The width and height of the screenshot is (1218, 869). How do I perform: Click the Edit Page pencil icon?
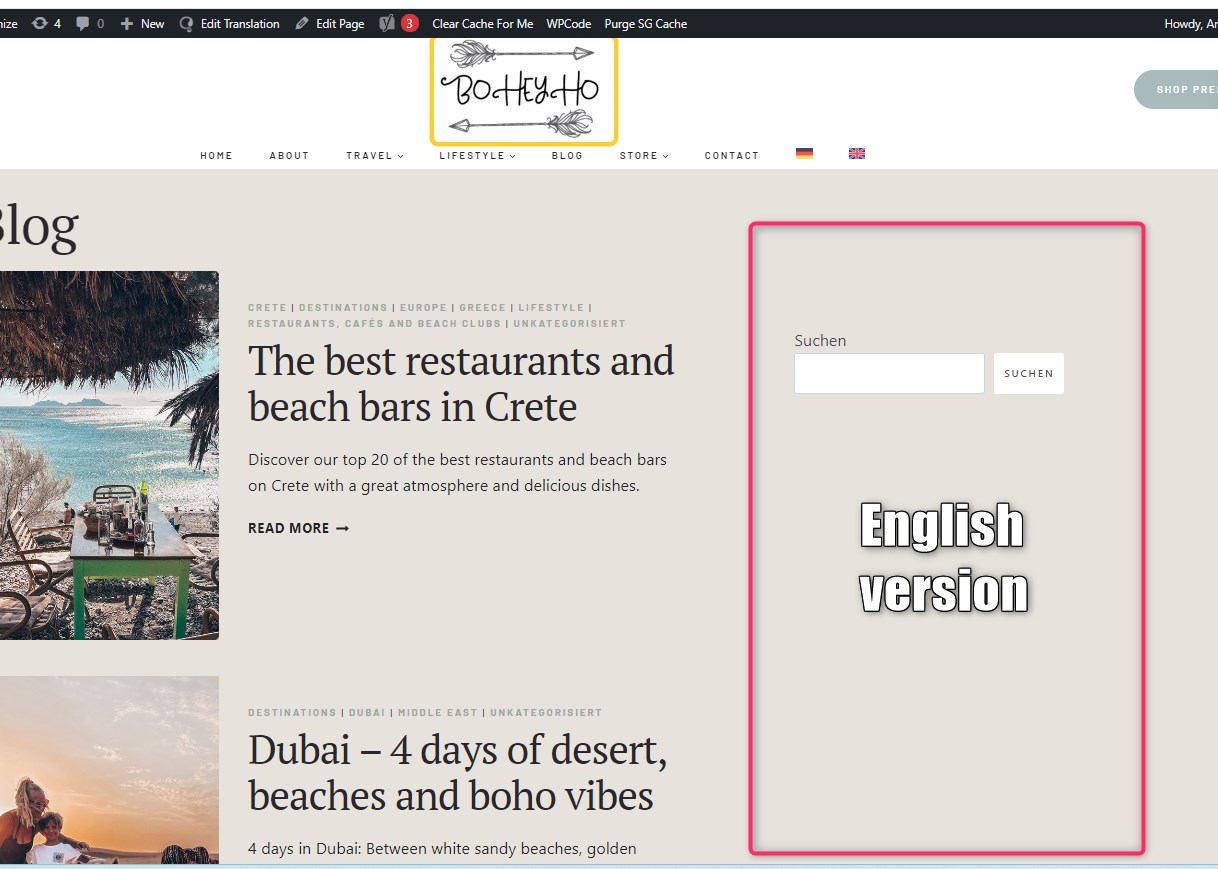point(302,23)
